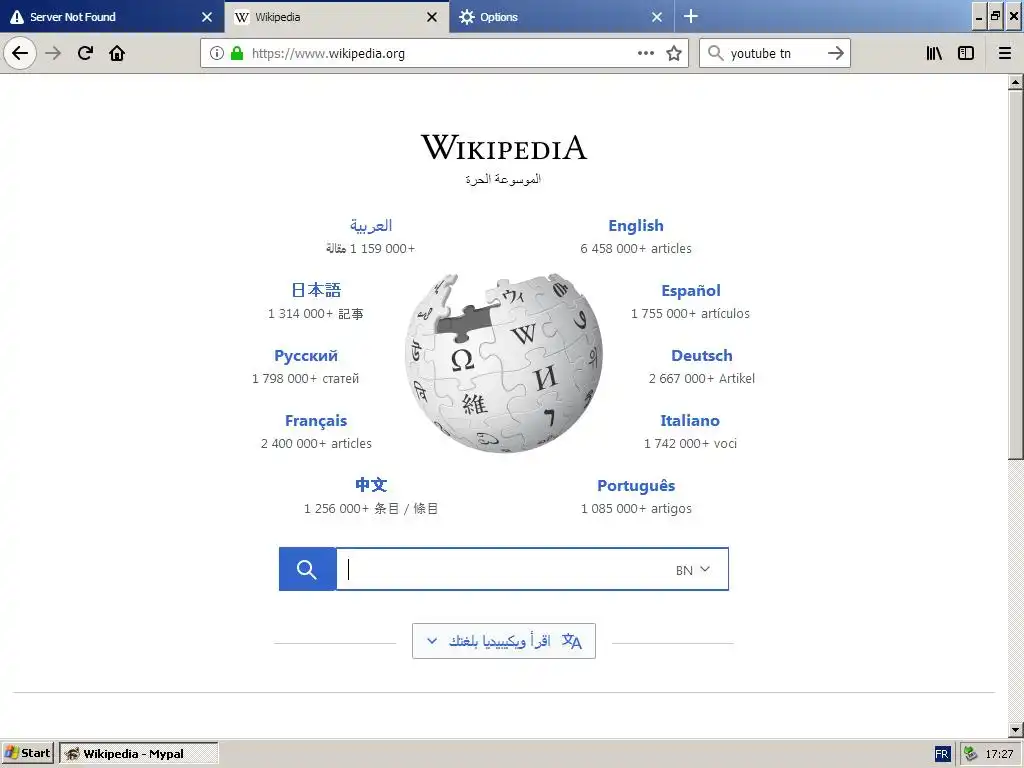
Task: Click the scrollbar down arrow
Action: (1016, 730)
